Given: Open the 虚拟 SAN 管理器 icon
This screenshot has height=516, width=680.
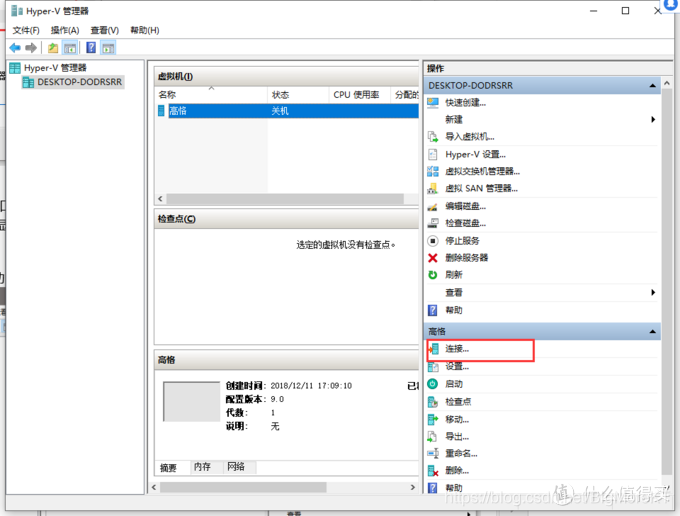Looking at the screenshot, I should coord(433,189).
